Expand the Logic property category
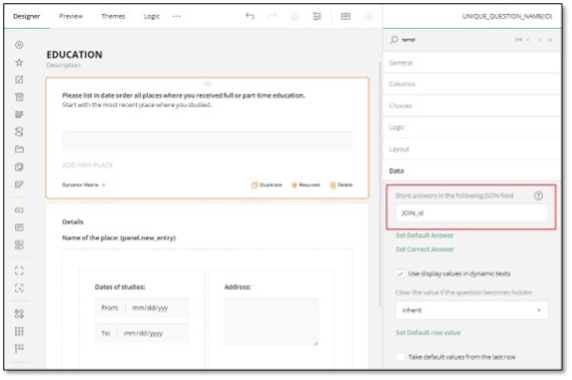Screen dimensions: 572x380 pos(472,127)
